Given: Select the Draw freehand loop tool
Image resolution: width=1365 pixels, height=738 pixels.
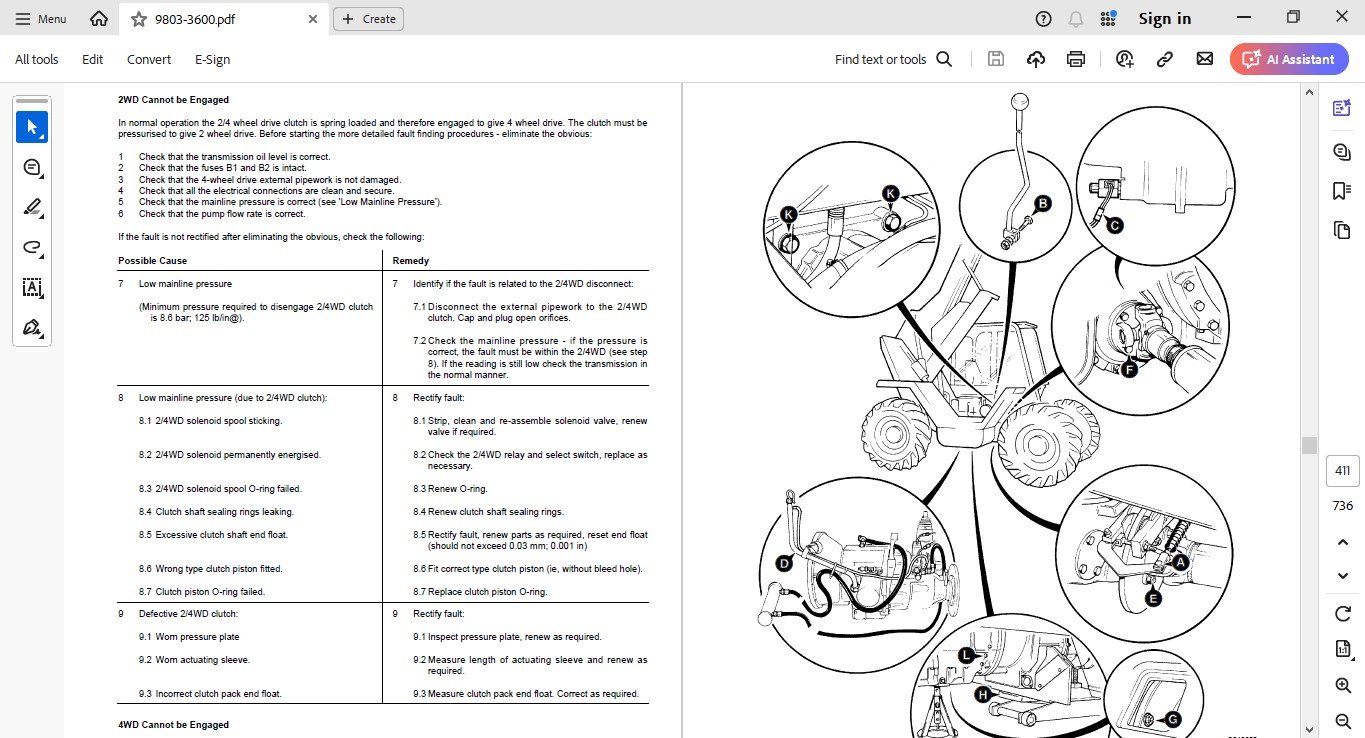Looking at the screenshot, I should [32, 247].
